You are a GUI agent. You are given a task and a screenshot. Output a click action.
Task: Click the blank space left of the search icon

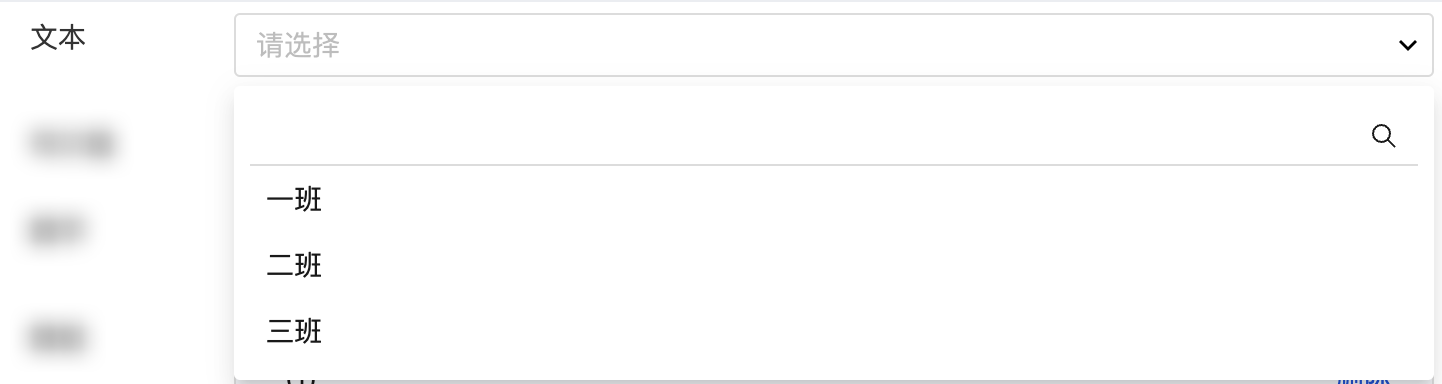(x=808, y=136)
